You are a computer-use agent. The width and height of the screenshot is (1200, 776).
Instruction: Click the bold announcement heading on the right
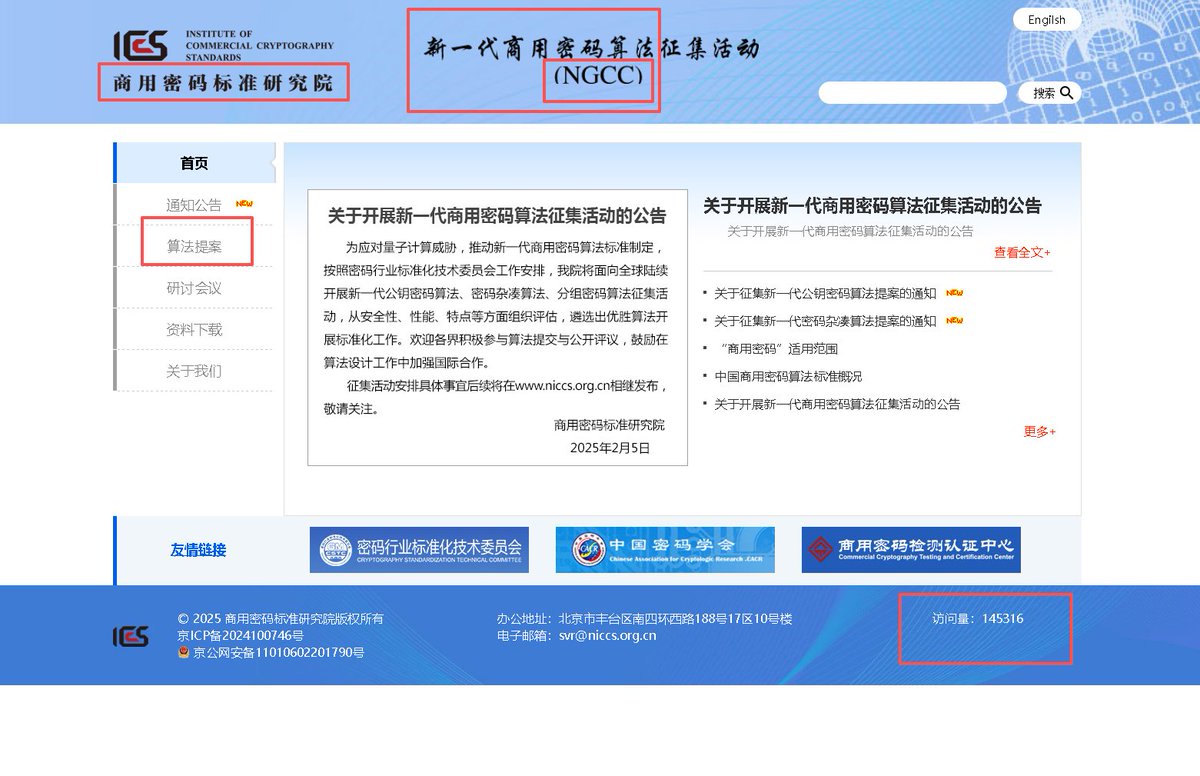[872, 206]
